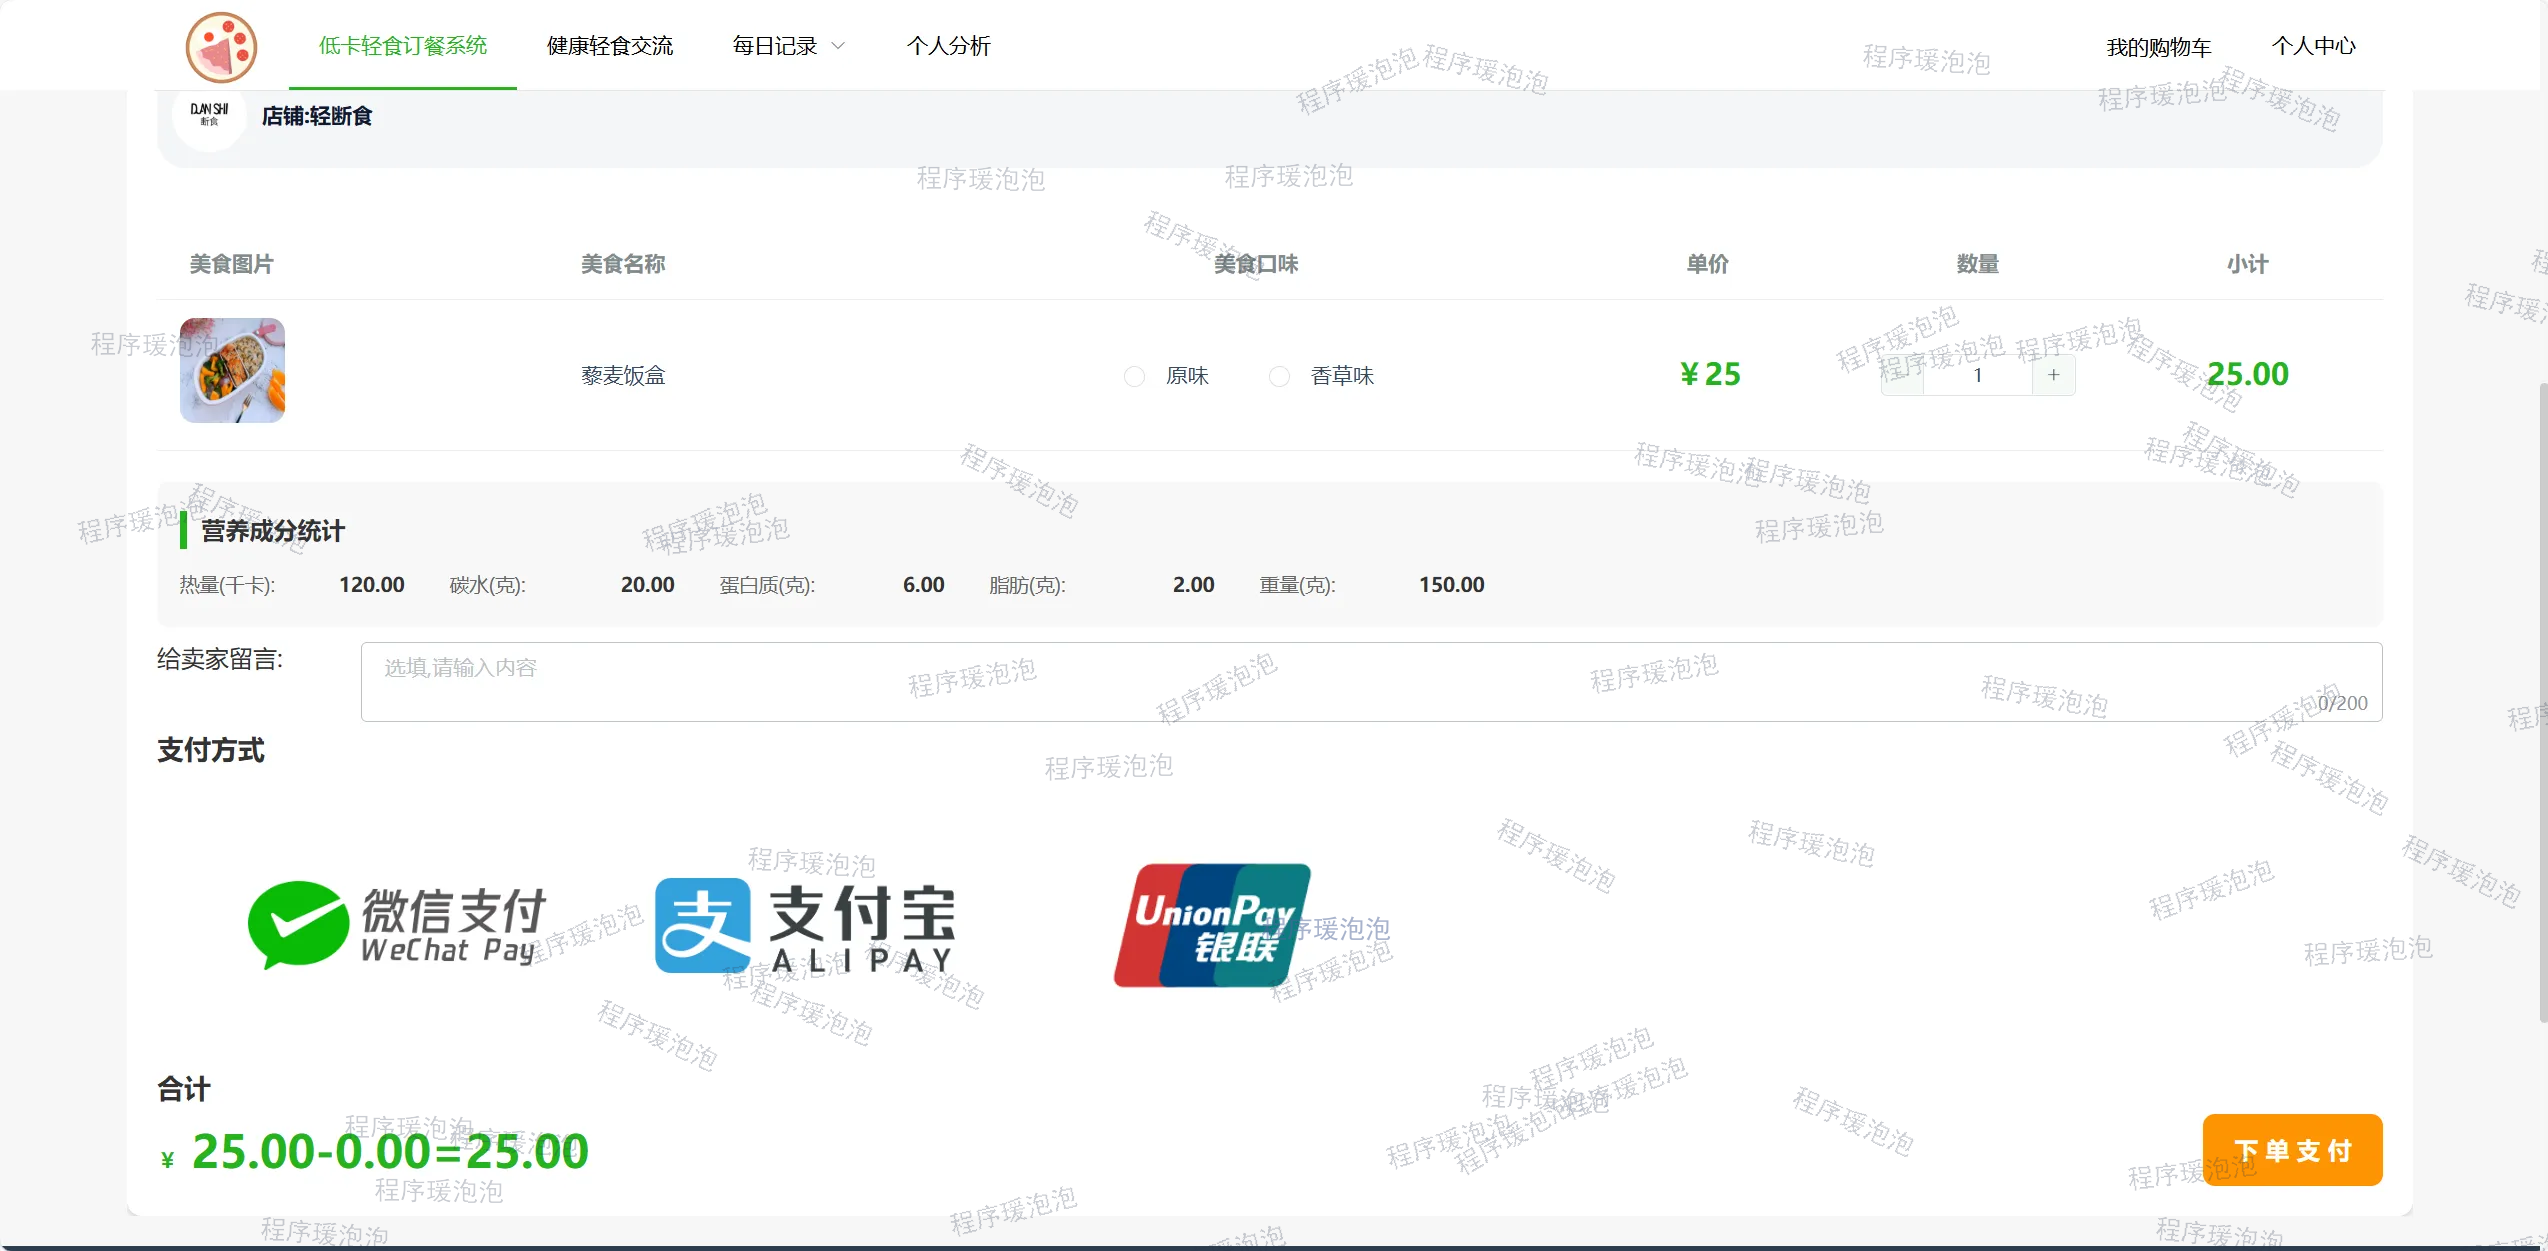The image size is (2548, 1251).
Task: Select the 香草味 flavor radio button
Action: click(1278, 376)
